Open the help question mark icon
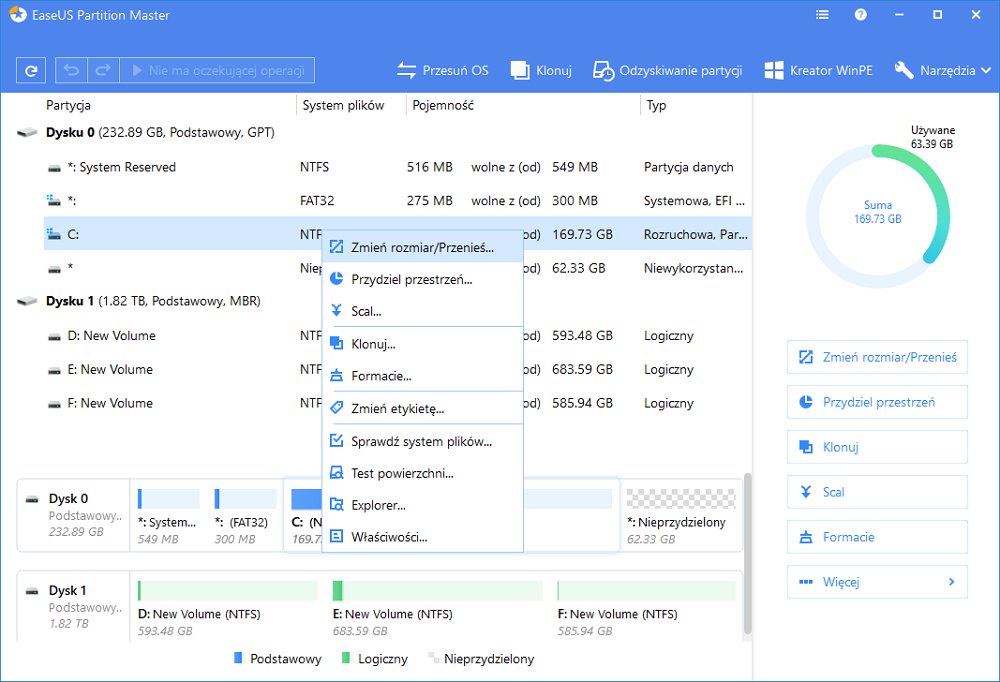The image size is (1000, 682). [861, 15]
